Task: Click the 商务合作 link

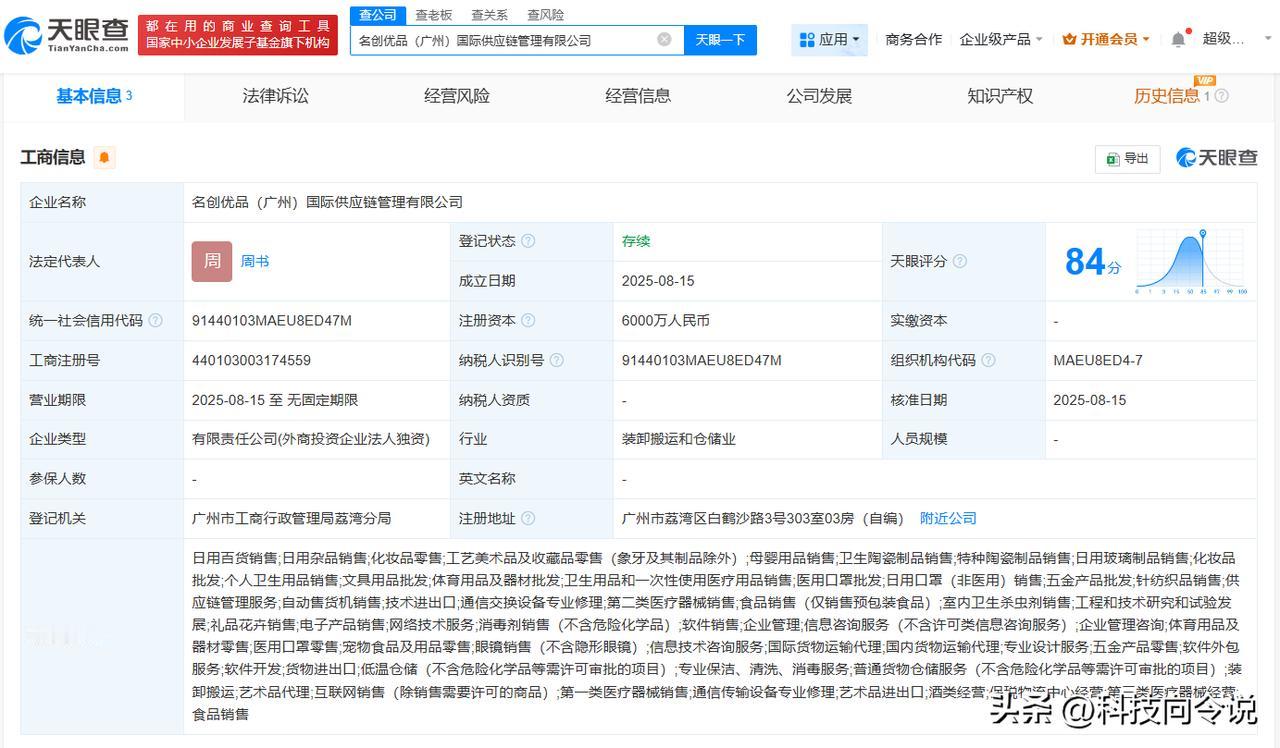Action: 913,39
